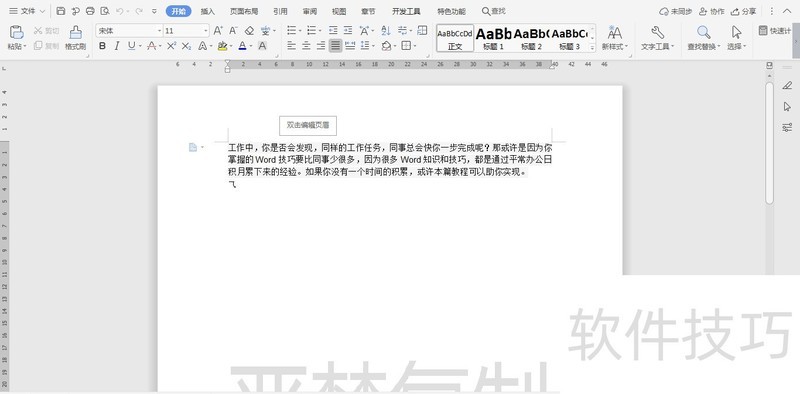Viewport: 800px width, 394px height.
Task: Apply superscript X² formatting
Action: point(171,46)
